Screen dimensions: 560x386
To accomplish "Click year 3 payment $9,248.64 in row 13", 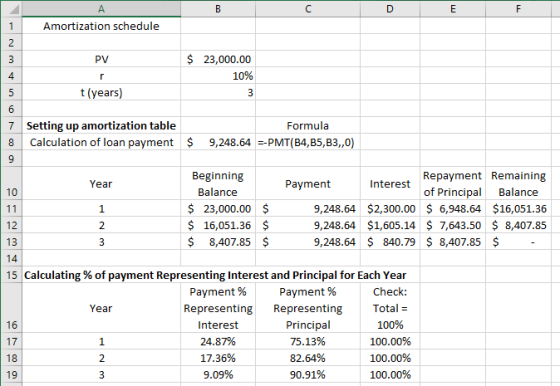I will (x=308, y=242).
